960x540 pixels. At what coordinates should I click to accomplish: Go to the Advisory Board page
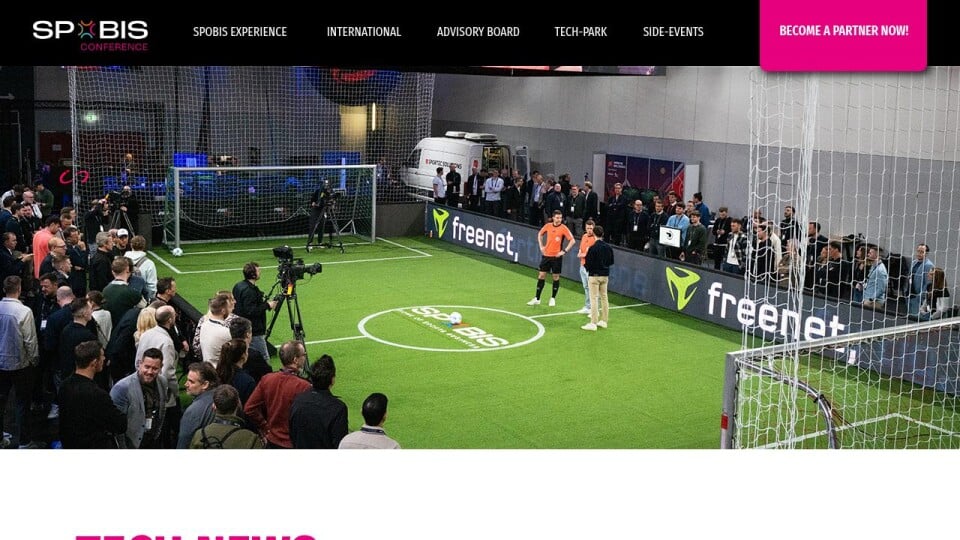click(478, 32)
